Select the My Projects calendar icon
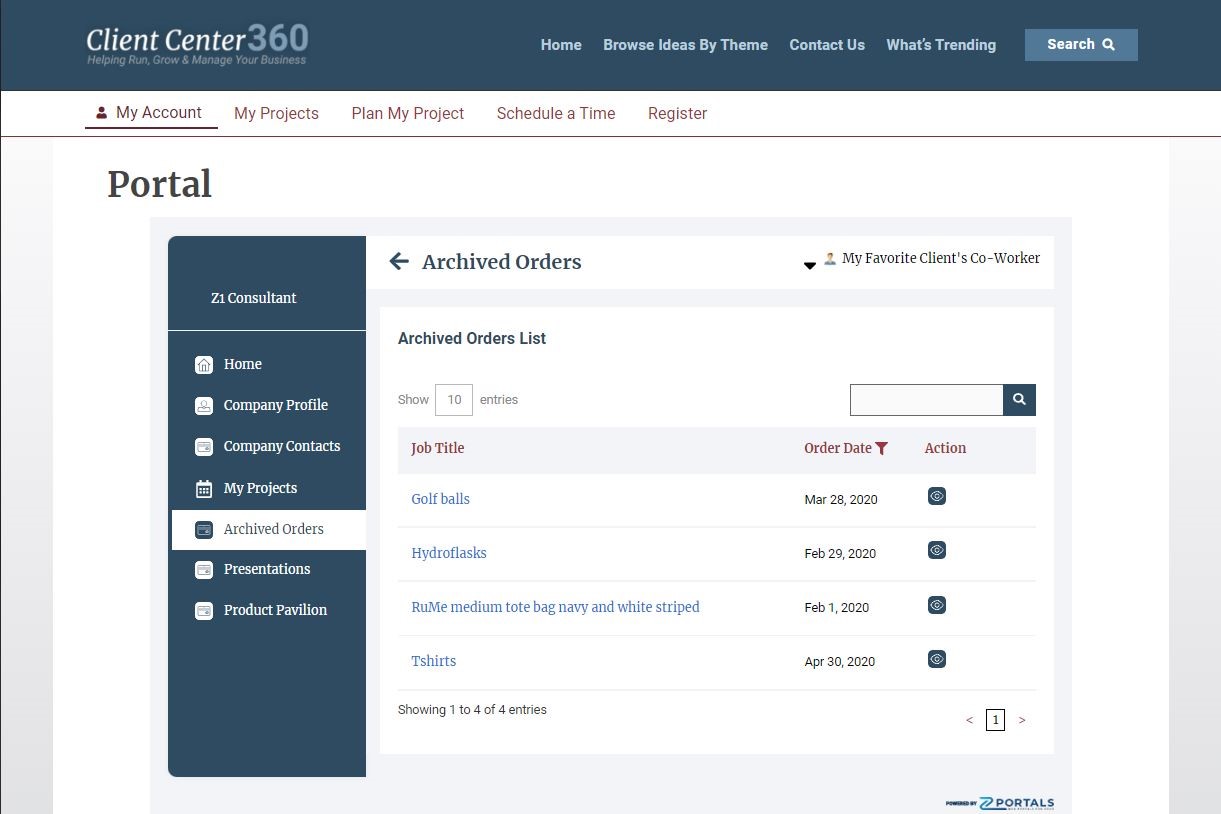1221x814 pixels. (x=203, y=487)
